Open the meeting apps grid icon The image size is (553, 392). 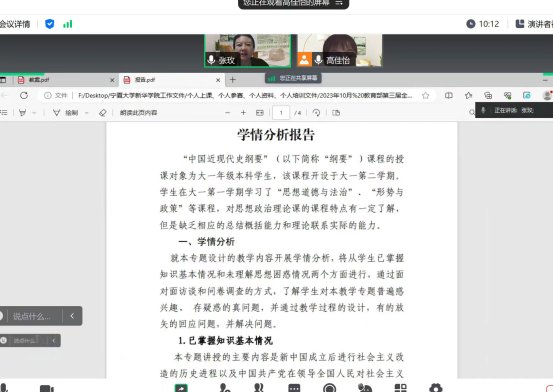coord(400,388)
